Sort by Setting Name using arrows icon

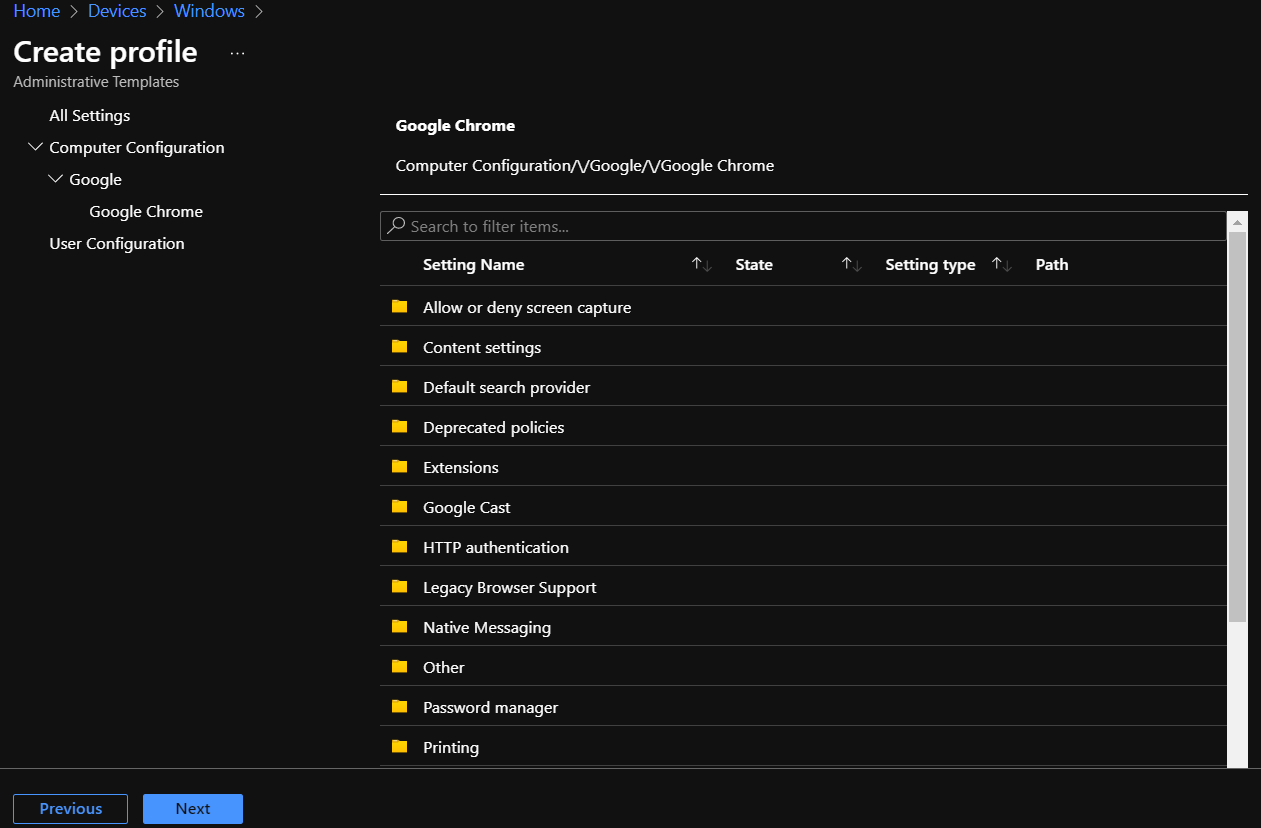[x=702, y=265]
